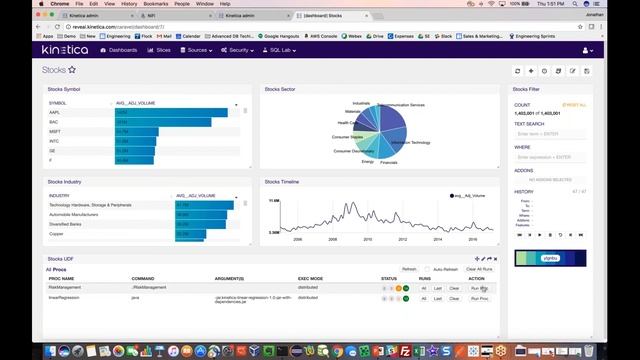Click the save dashboard disk icon
640x360 pixels.
click(x=587, y=71)
